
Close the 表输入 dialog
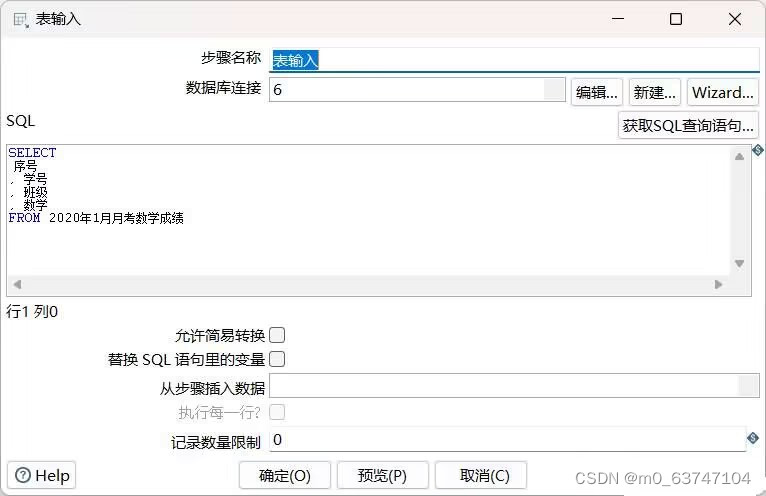(x=735, y=19)
